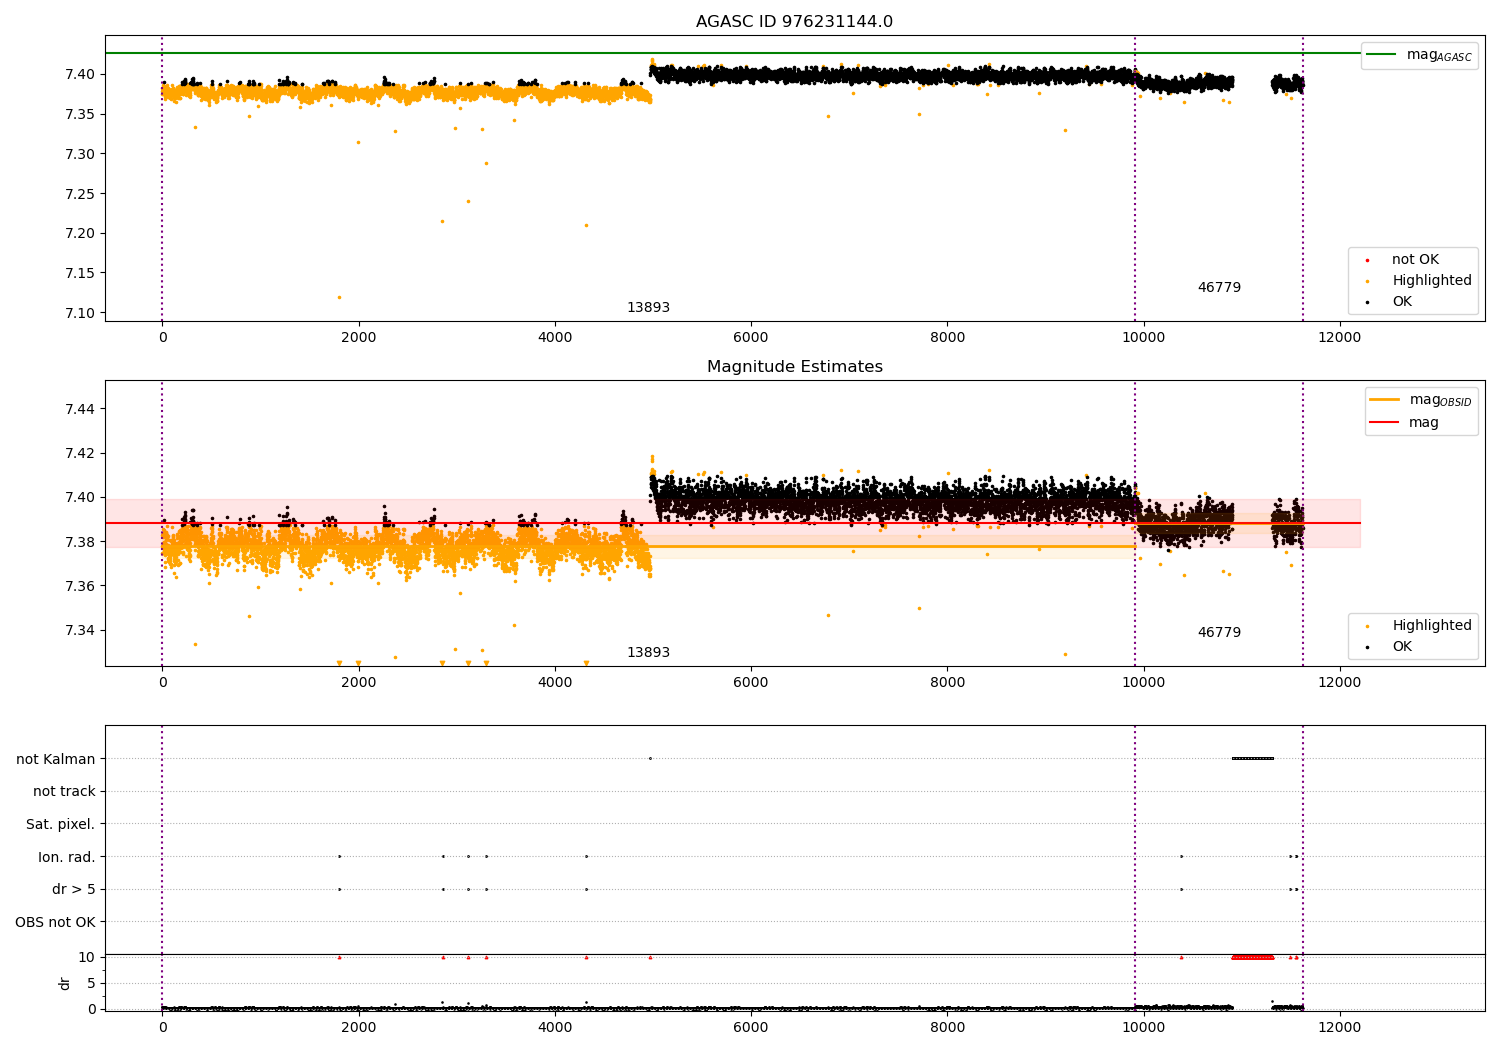The image size is (1500, 1050).
Task: Click the 7.25 y-axis tick in top plot
Action: (x=80, y=194)
